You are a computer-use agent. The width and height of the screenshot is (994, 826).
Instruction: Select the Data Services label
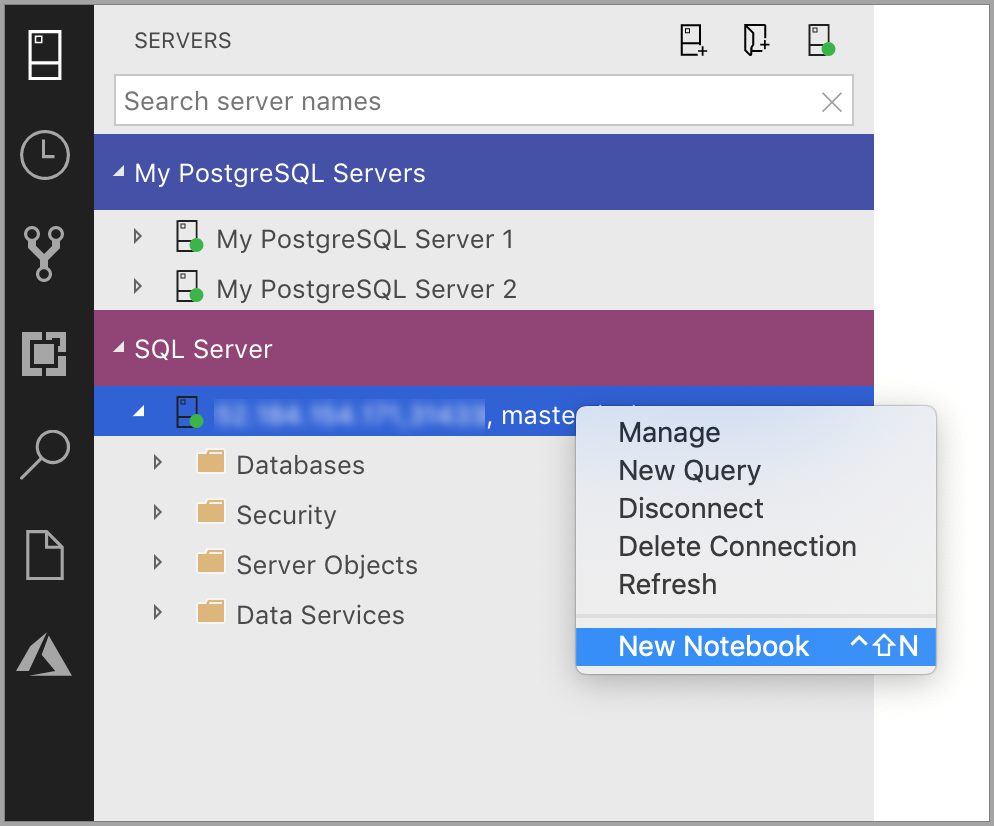coord(320,616)
